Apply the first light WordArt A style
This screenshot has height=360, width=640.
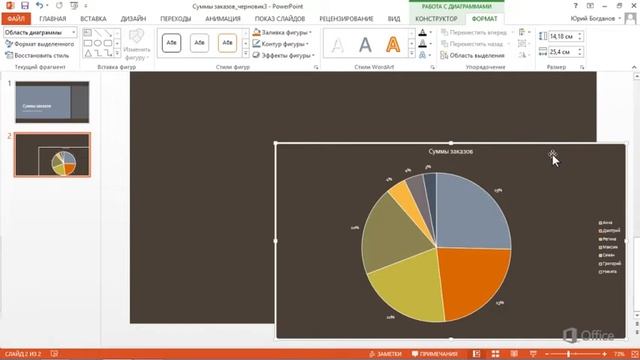click(x=338, y=44)
